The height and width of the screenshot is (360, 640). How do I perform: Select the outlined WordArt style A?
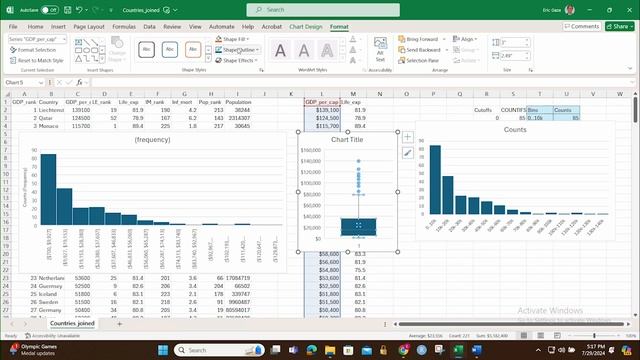click(x=327, y=51)
